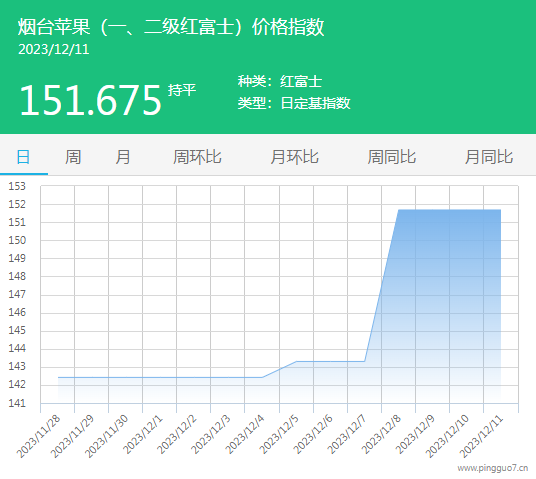Open the 周同比 tab
The width and height of the screenshot is (536, 479).
point(391,157)
